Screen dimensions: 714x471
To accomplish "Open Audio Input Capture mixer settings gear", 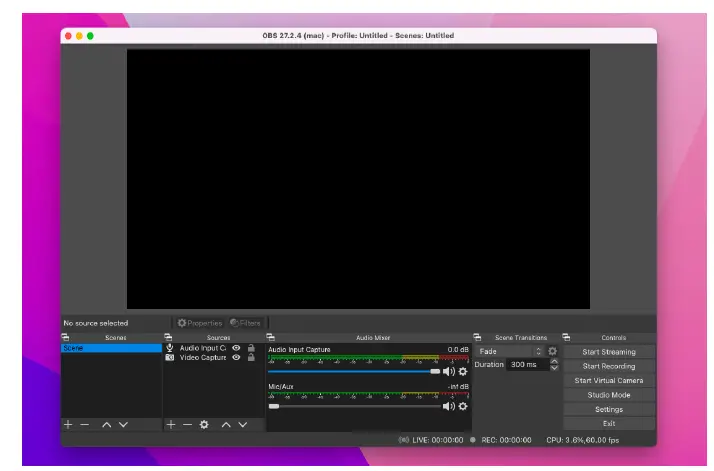I will pyautogui.click(x=463, y=371).
